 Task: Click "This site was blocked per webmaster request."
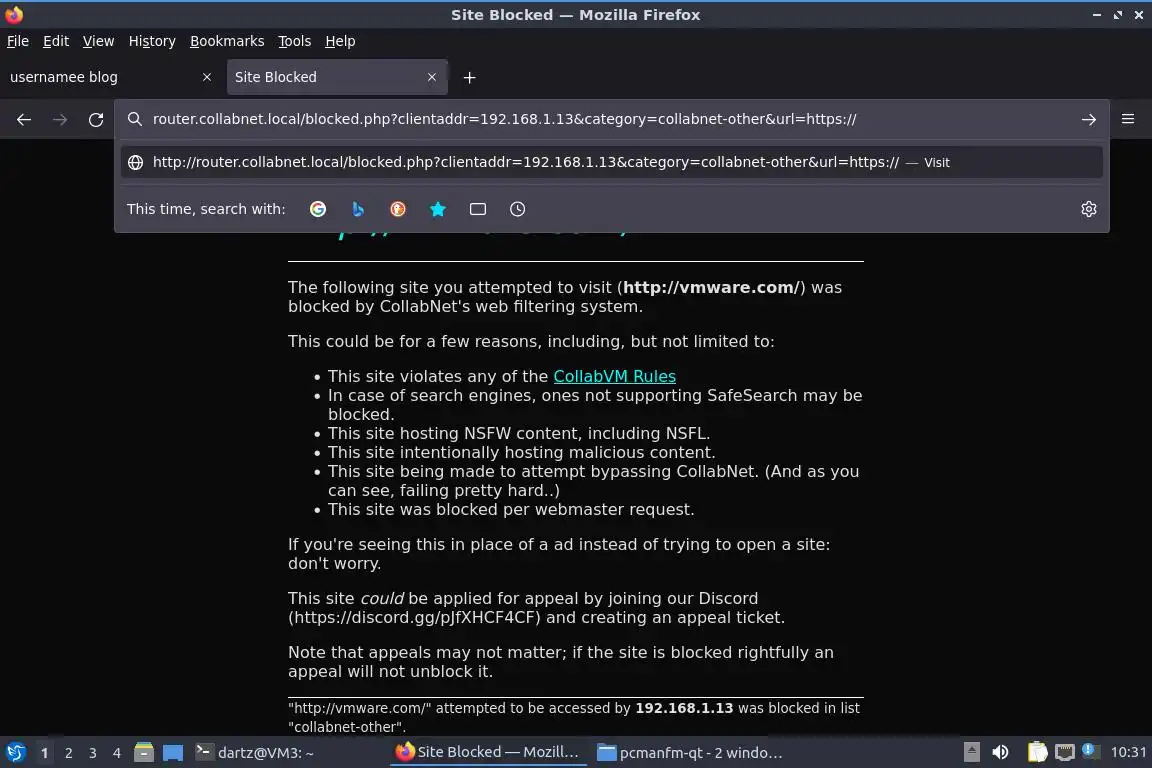click(511, 509)
